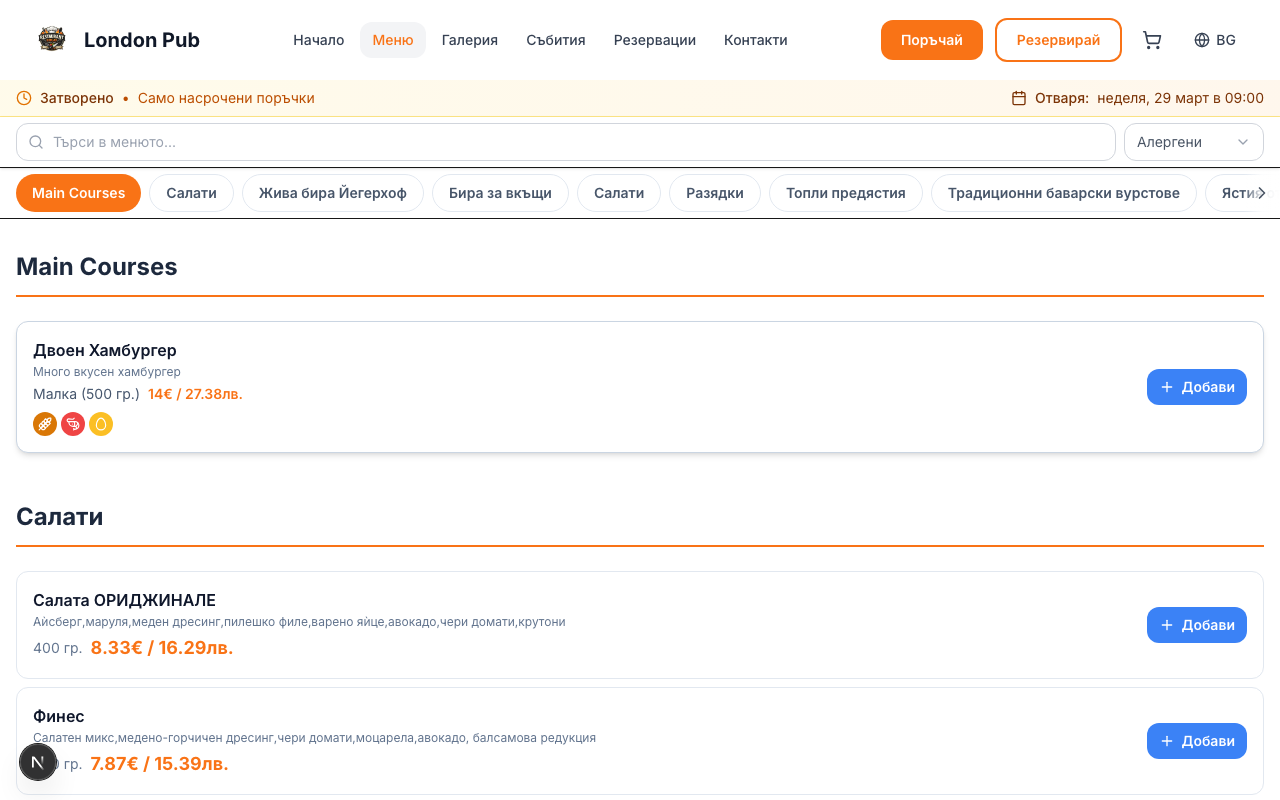Open the shopping cart
This screenshot has height=800, width=1280.
pyautogui.click(x=1152, y=40)
